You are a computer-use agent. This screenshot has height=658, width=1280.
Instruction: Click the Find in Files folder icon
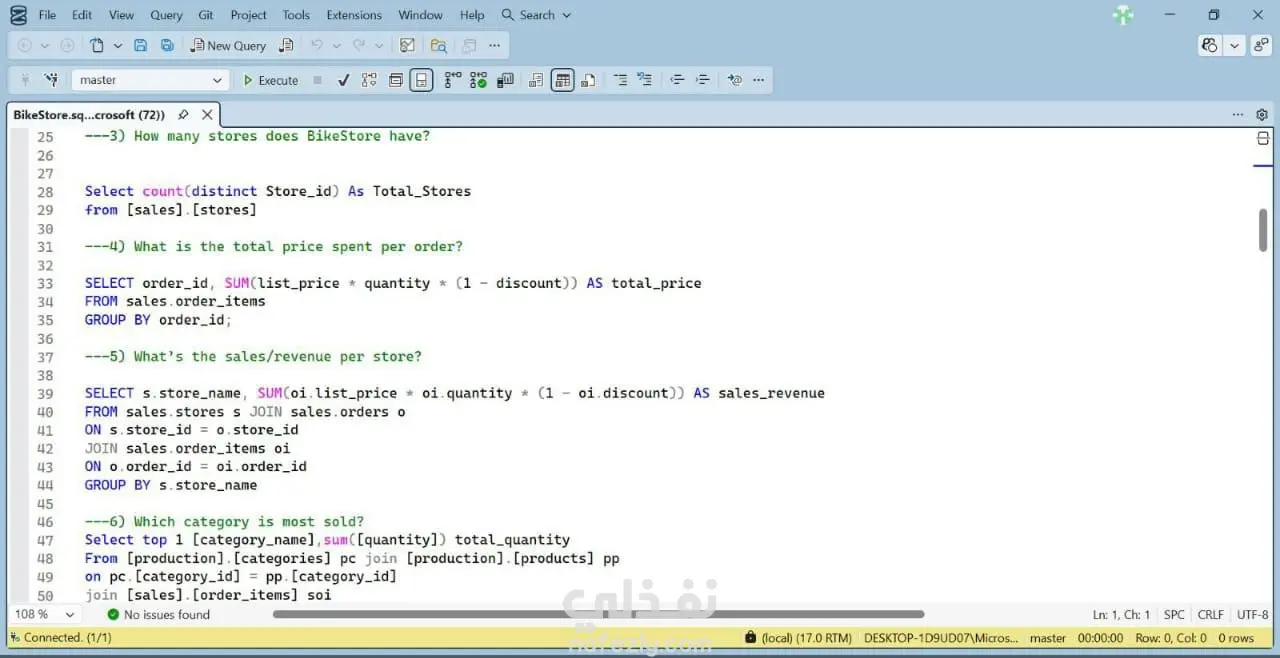point(438,45)
